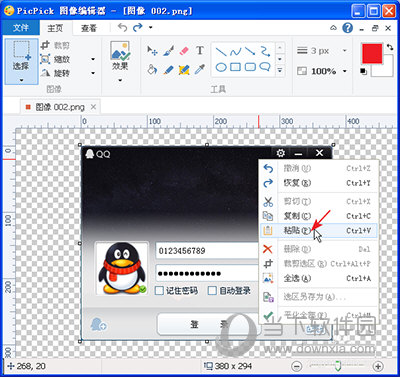The width and height of the screenshot is (400, 378).
Task: Choose the Fill bucket tool
Action: click(x=152, y=69)
